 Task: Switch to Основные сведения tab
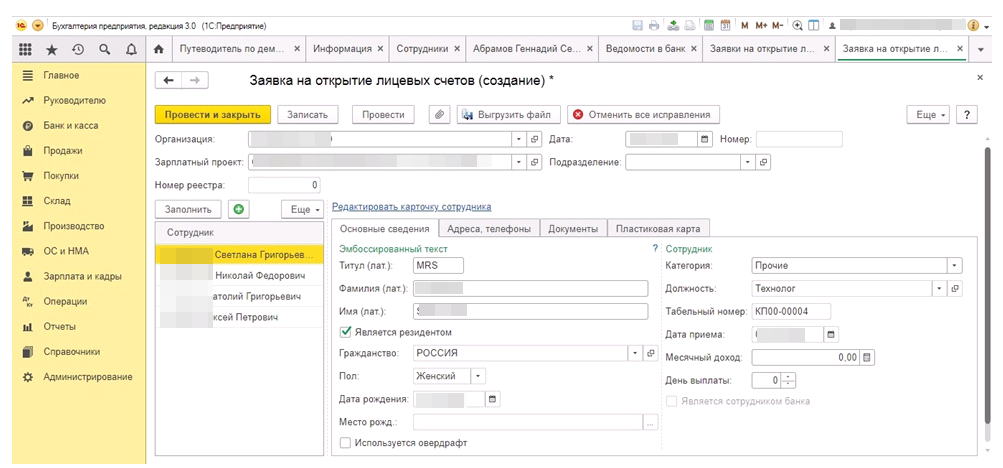tap(384, 229)
